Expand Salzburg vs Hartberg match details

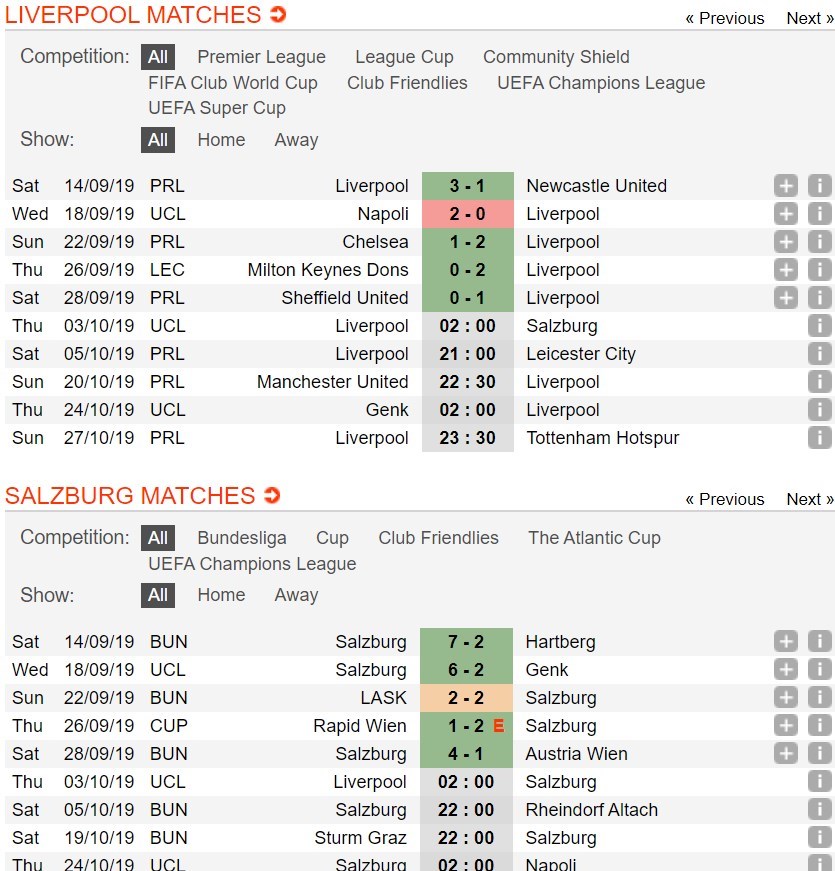786,642
